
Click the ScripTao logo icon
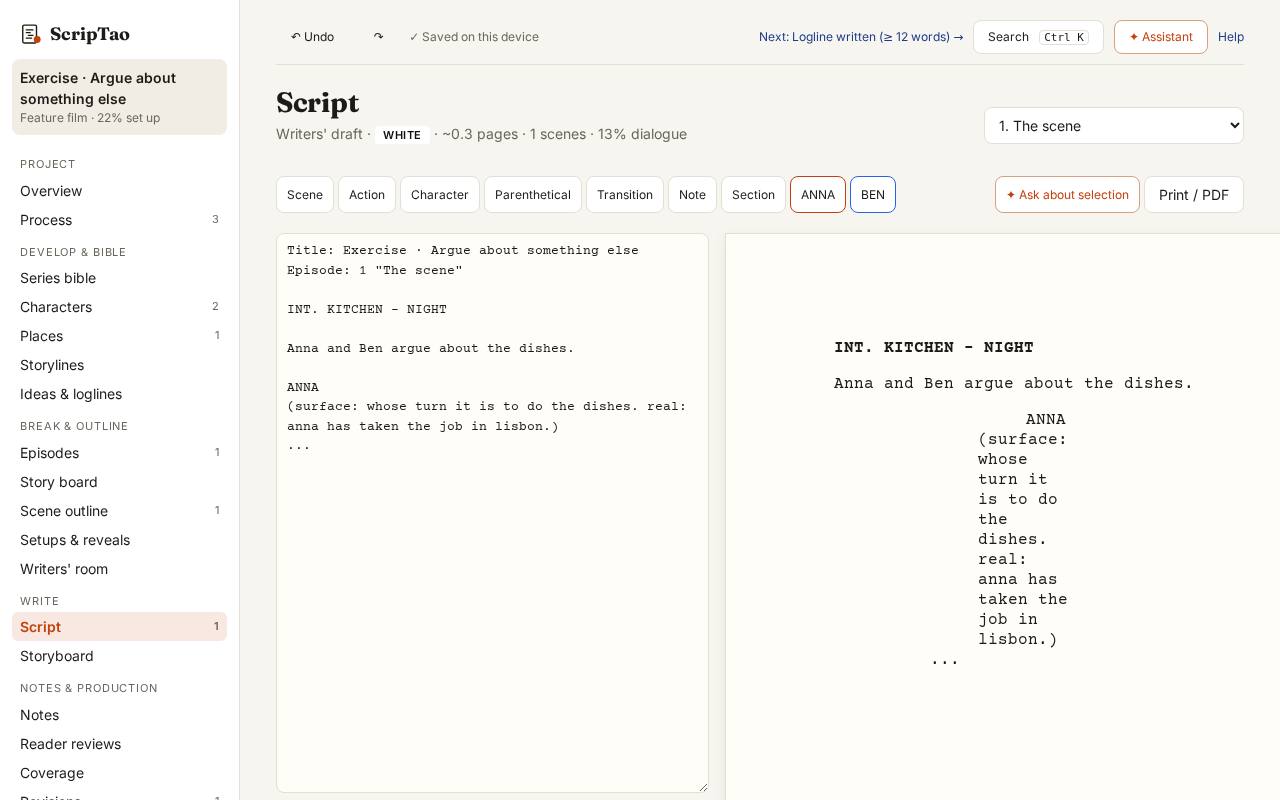(x=31, y=34)
